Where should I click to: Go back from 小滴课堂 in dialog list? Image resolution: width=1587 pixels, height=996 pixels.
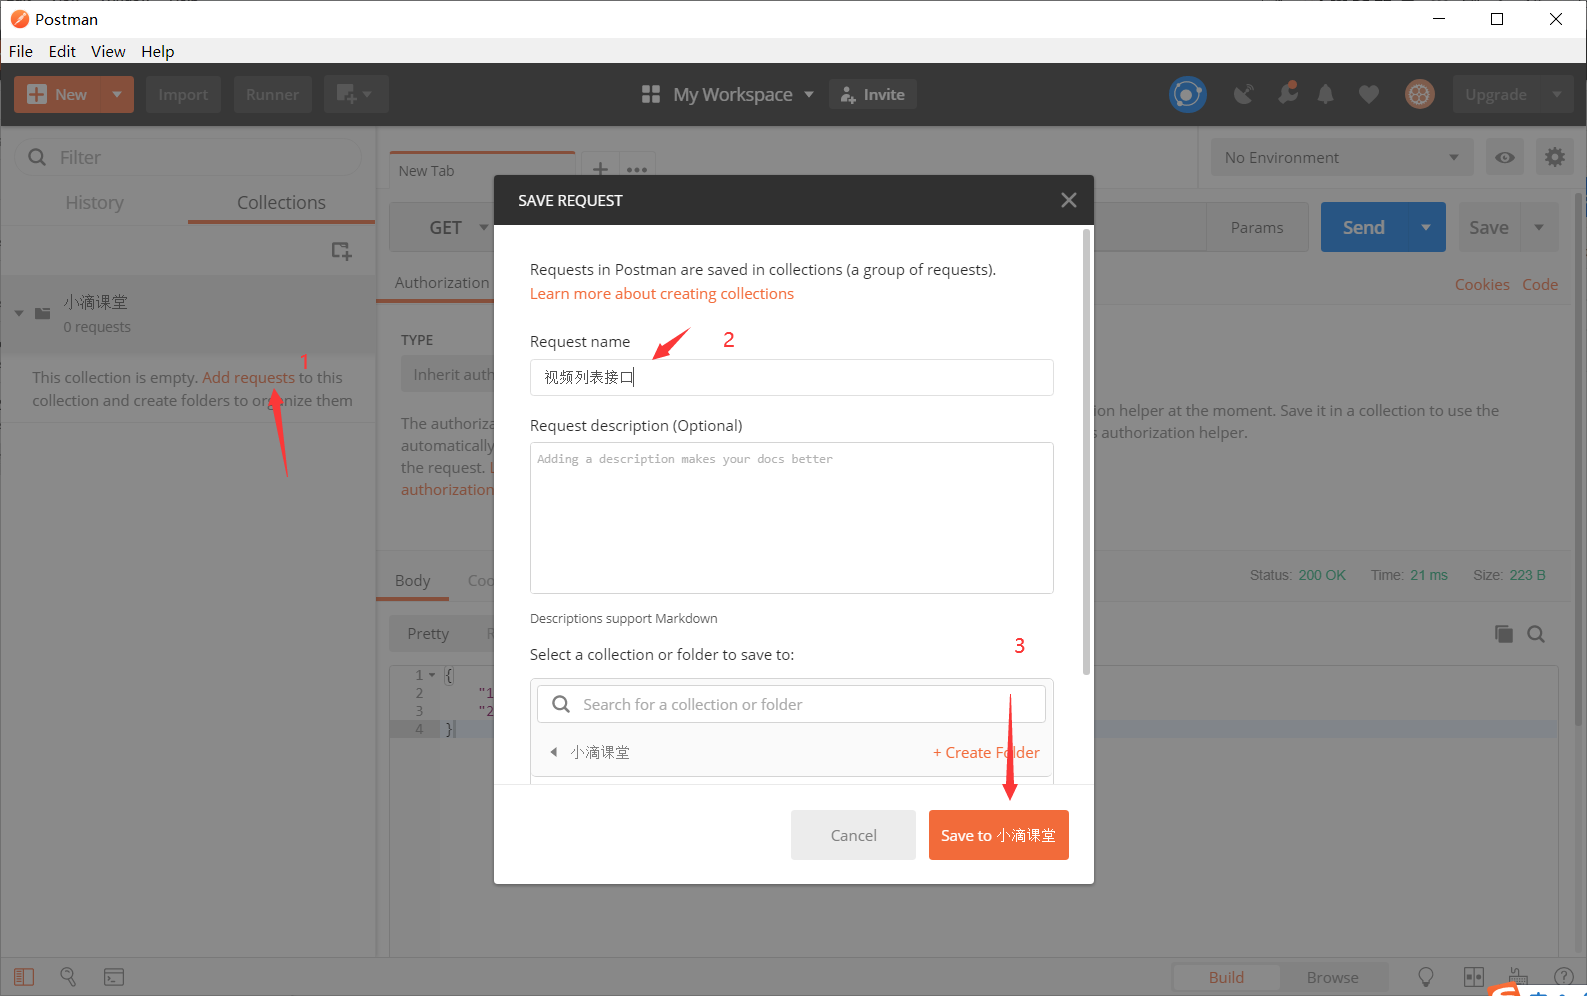click(553, 752)
